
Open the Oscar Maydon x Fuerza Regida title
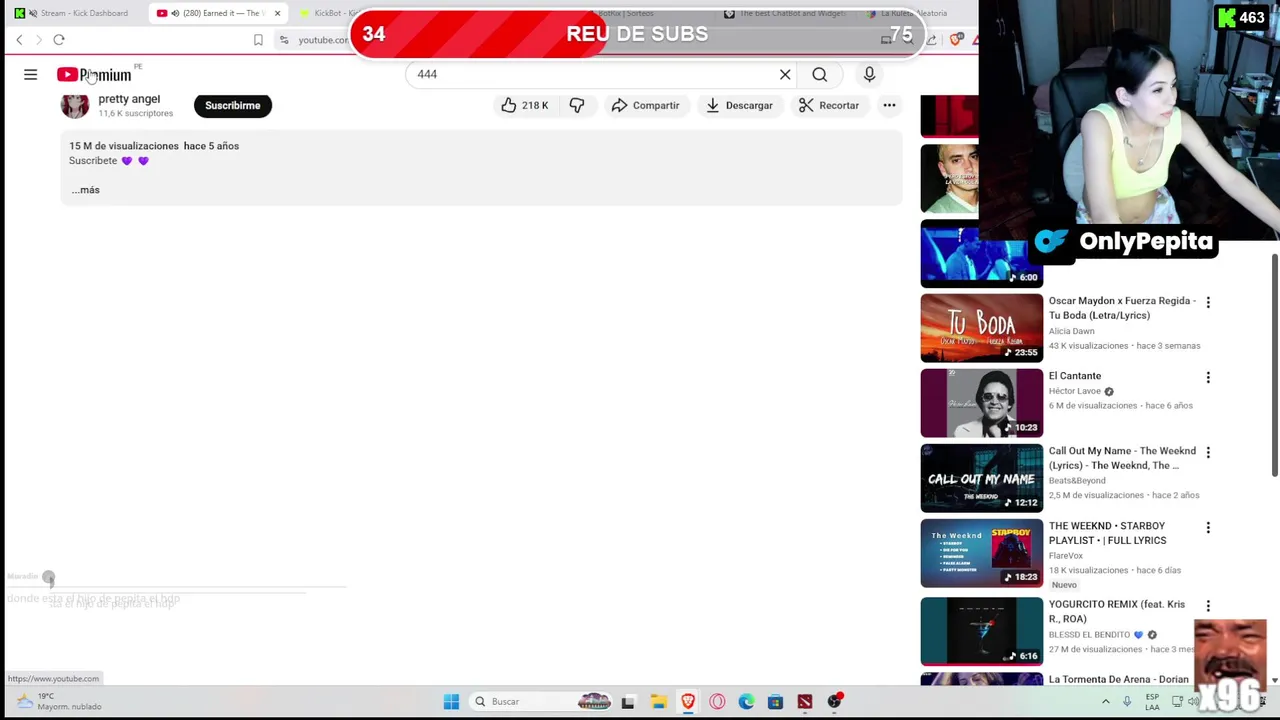click(1122, 308)
